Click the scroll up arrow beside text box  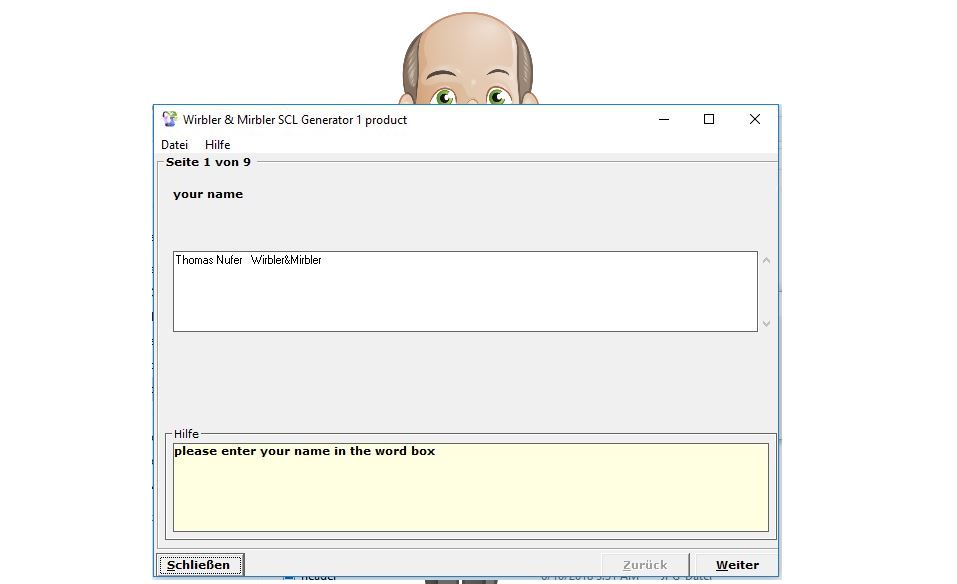coord(767,261)
